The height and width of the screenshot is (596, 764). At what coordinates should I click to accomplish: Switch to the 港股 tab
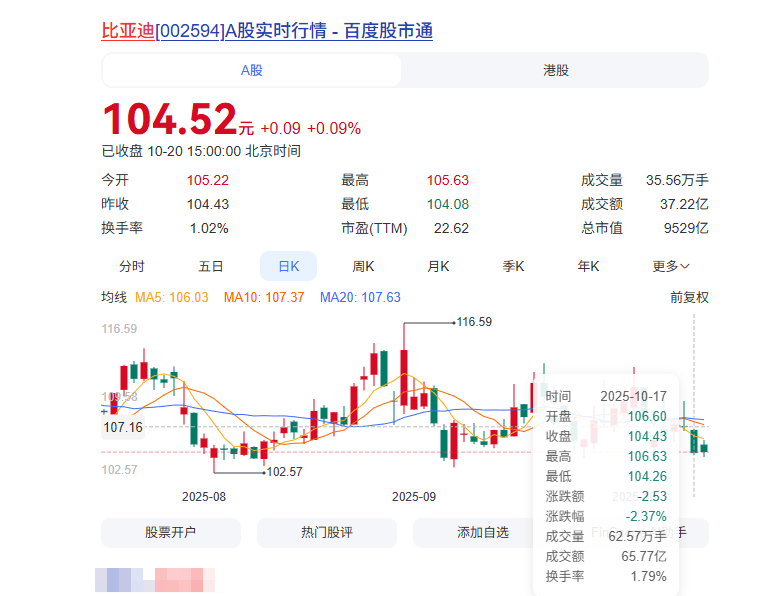tap(555, 70)
